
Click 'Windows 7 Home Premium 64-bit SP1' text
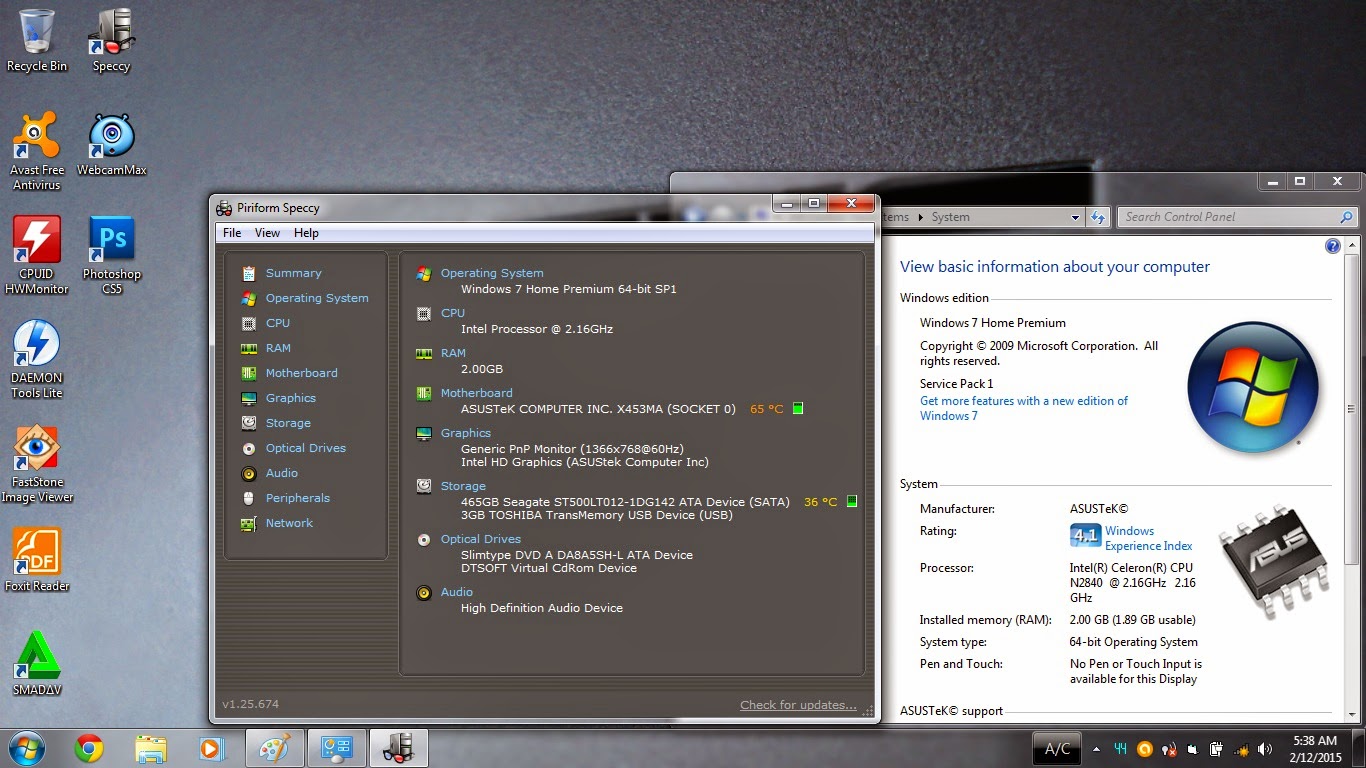tap(569, 289)
